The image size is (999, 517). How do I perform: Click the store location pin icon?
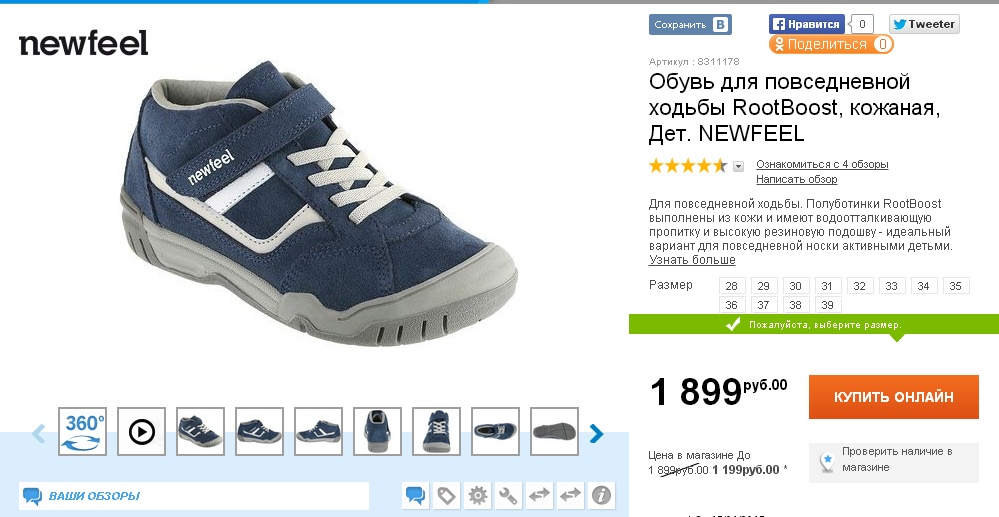coord(827,462)
